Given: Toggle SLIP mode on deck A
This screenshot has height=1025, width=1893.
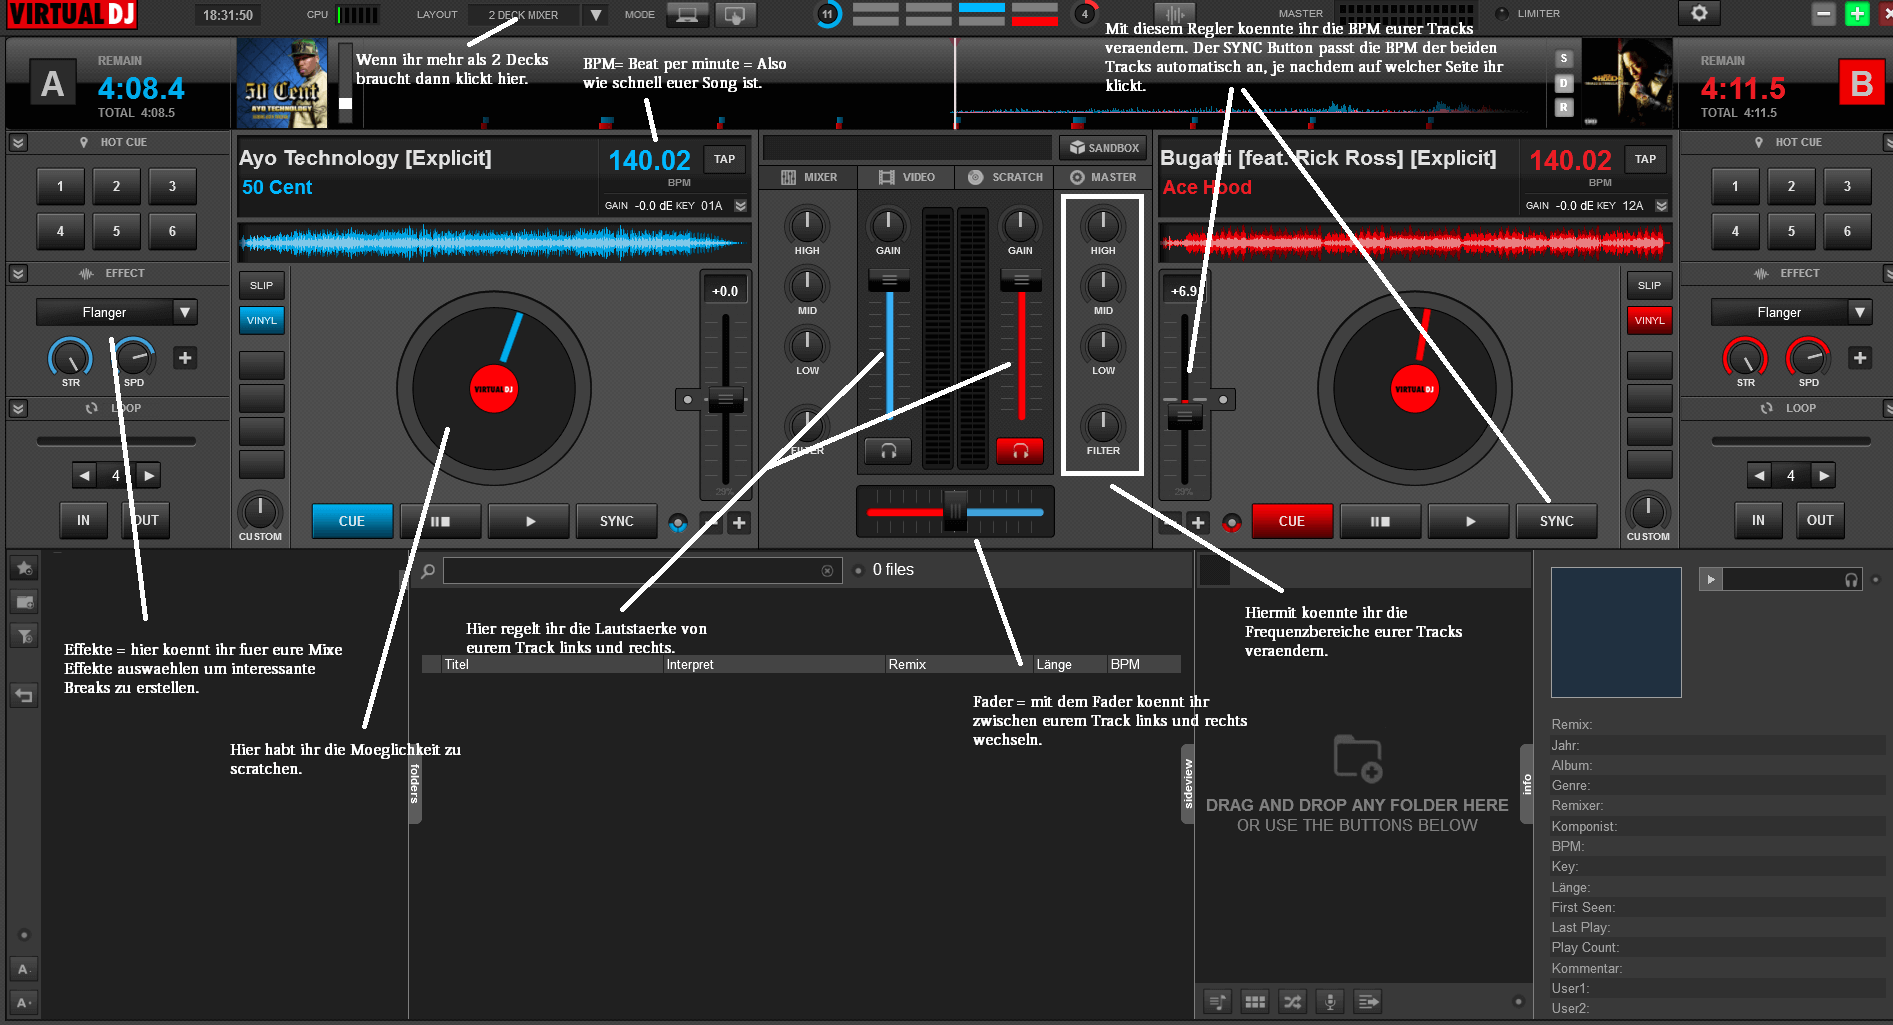Looking at the screenshot, I should point(261,286).
